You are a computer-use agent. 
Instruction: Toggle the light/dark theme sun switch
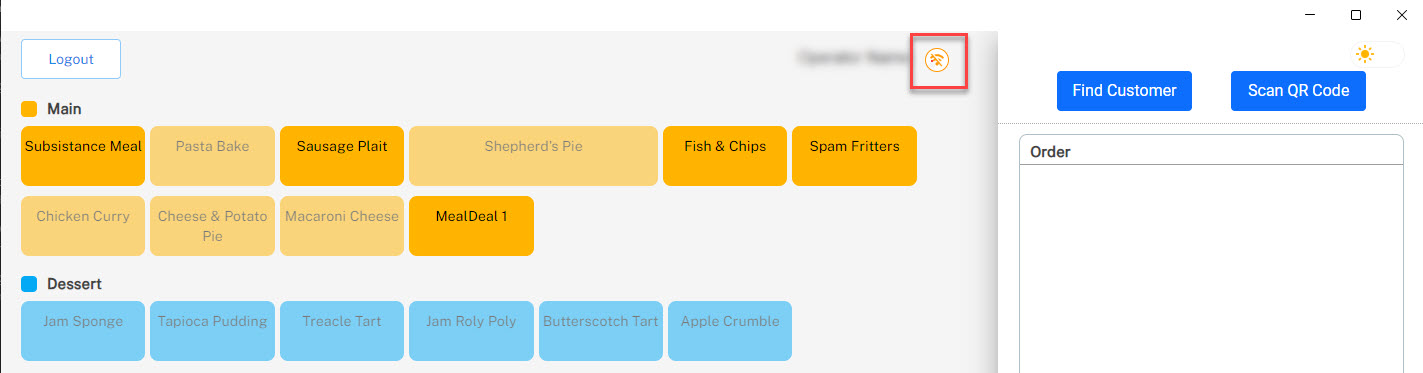click(x=1377, y=55)
